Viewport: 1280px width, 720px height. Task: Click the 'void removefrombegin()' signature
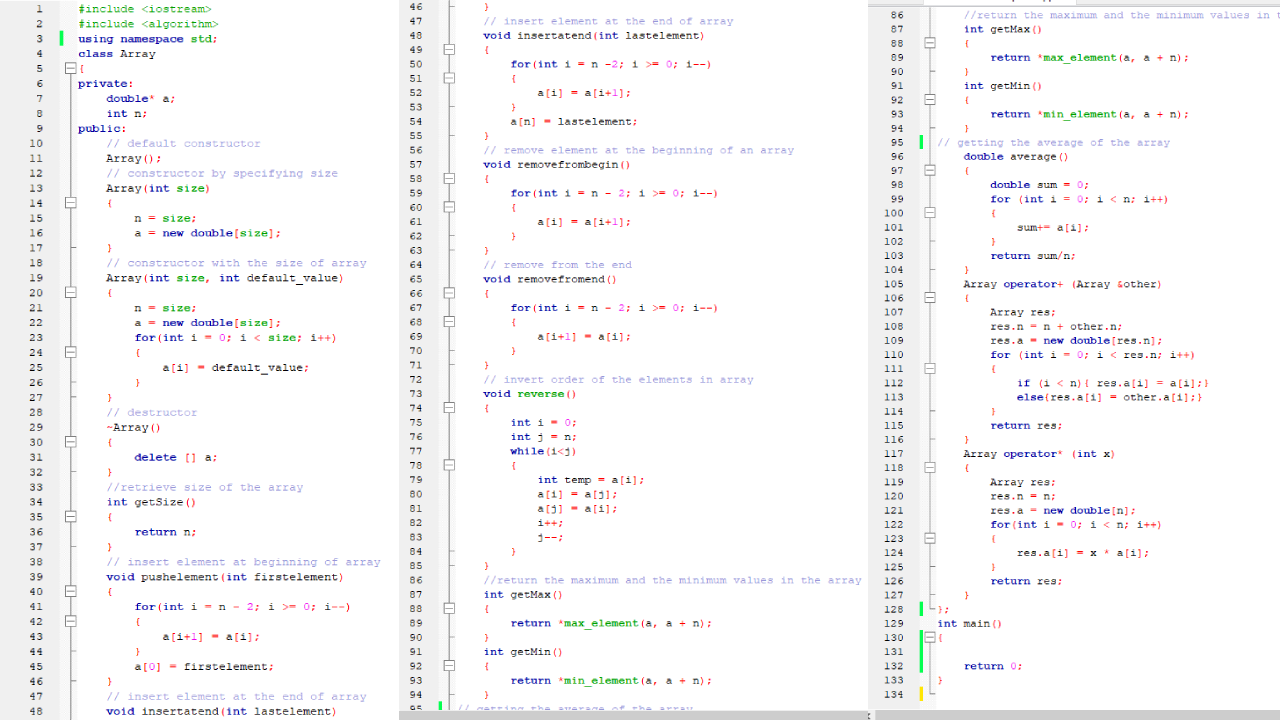pos(556,165)
